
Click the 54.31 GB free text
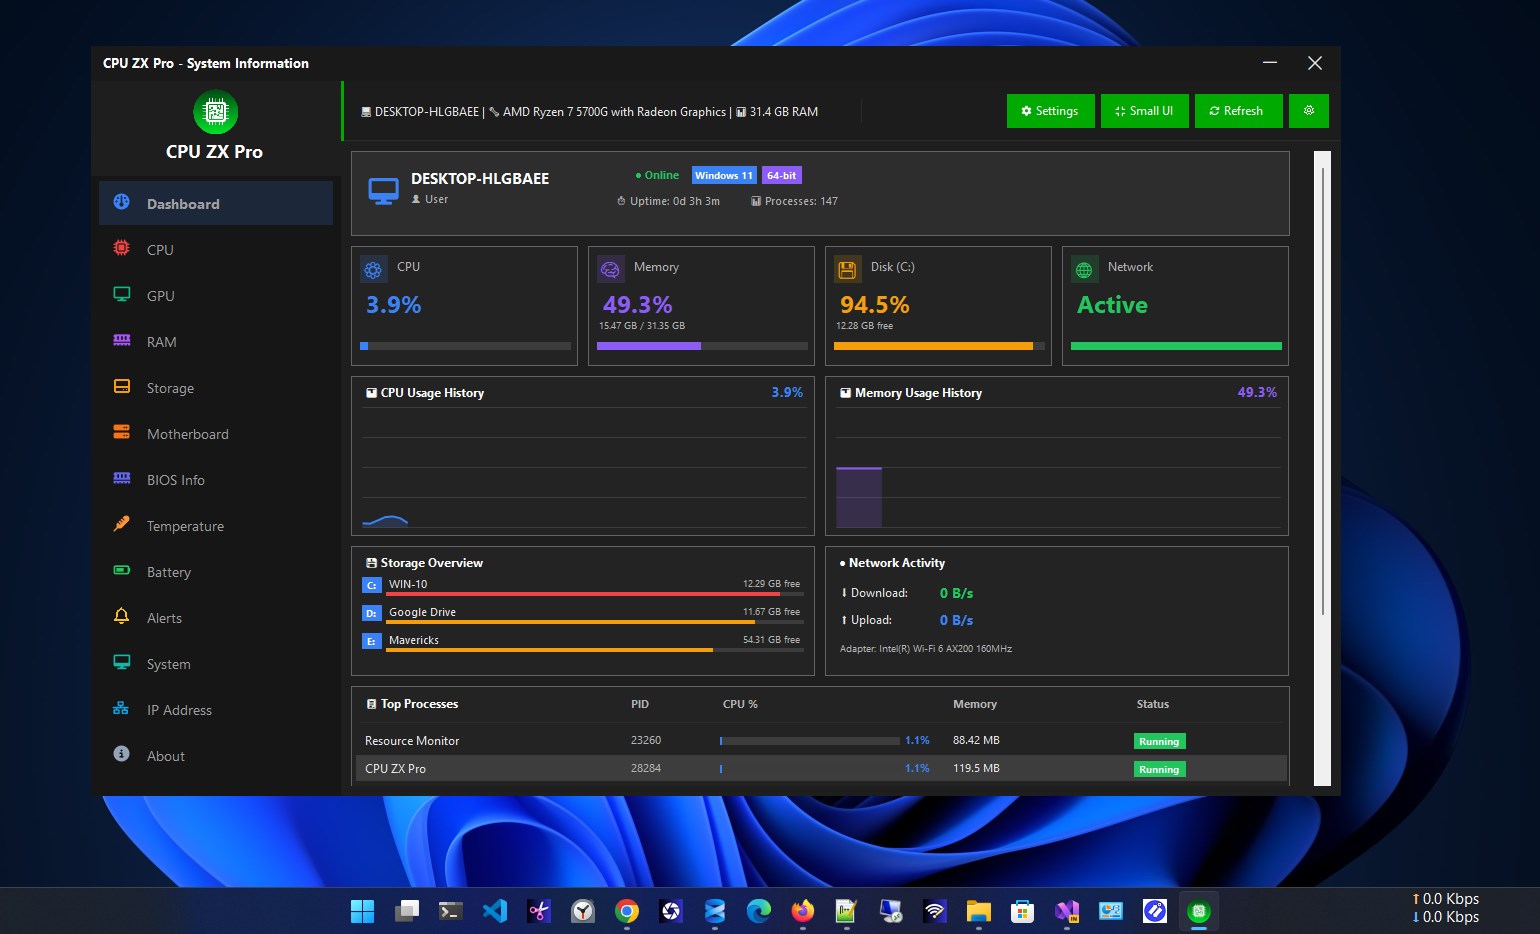click(771, 640)
